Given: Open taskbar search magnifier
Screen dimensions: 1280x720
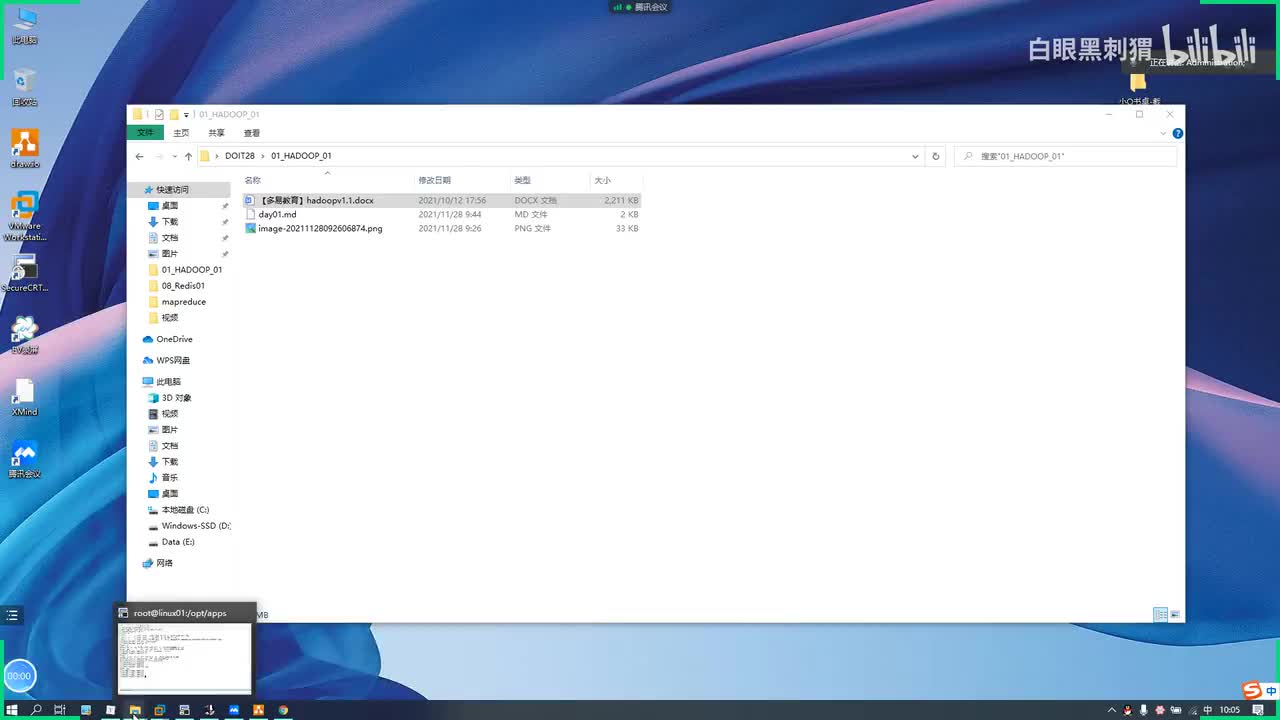Looking at the screenshot, I should click(36, 710).
